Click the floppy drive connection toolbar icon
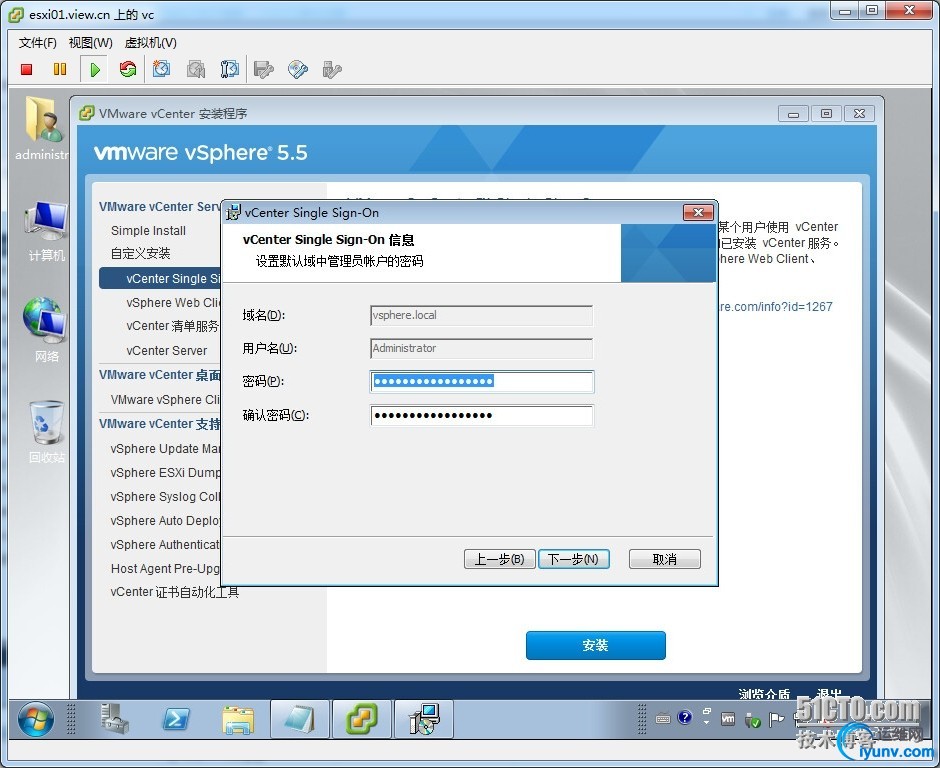Screen dimensions: 940x768 click(x=263, y=70)
